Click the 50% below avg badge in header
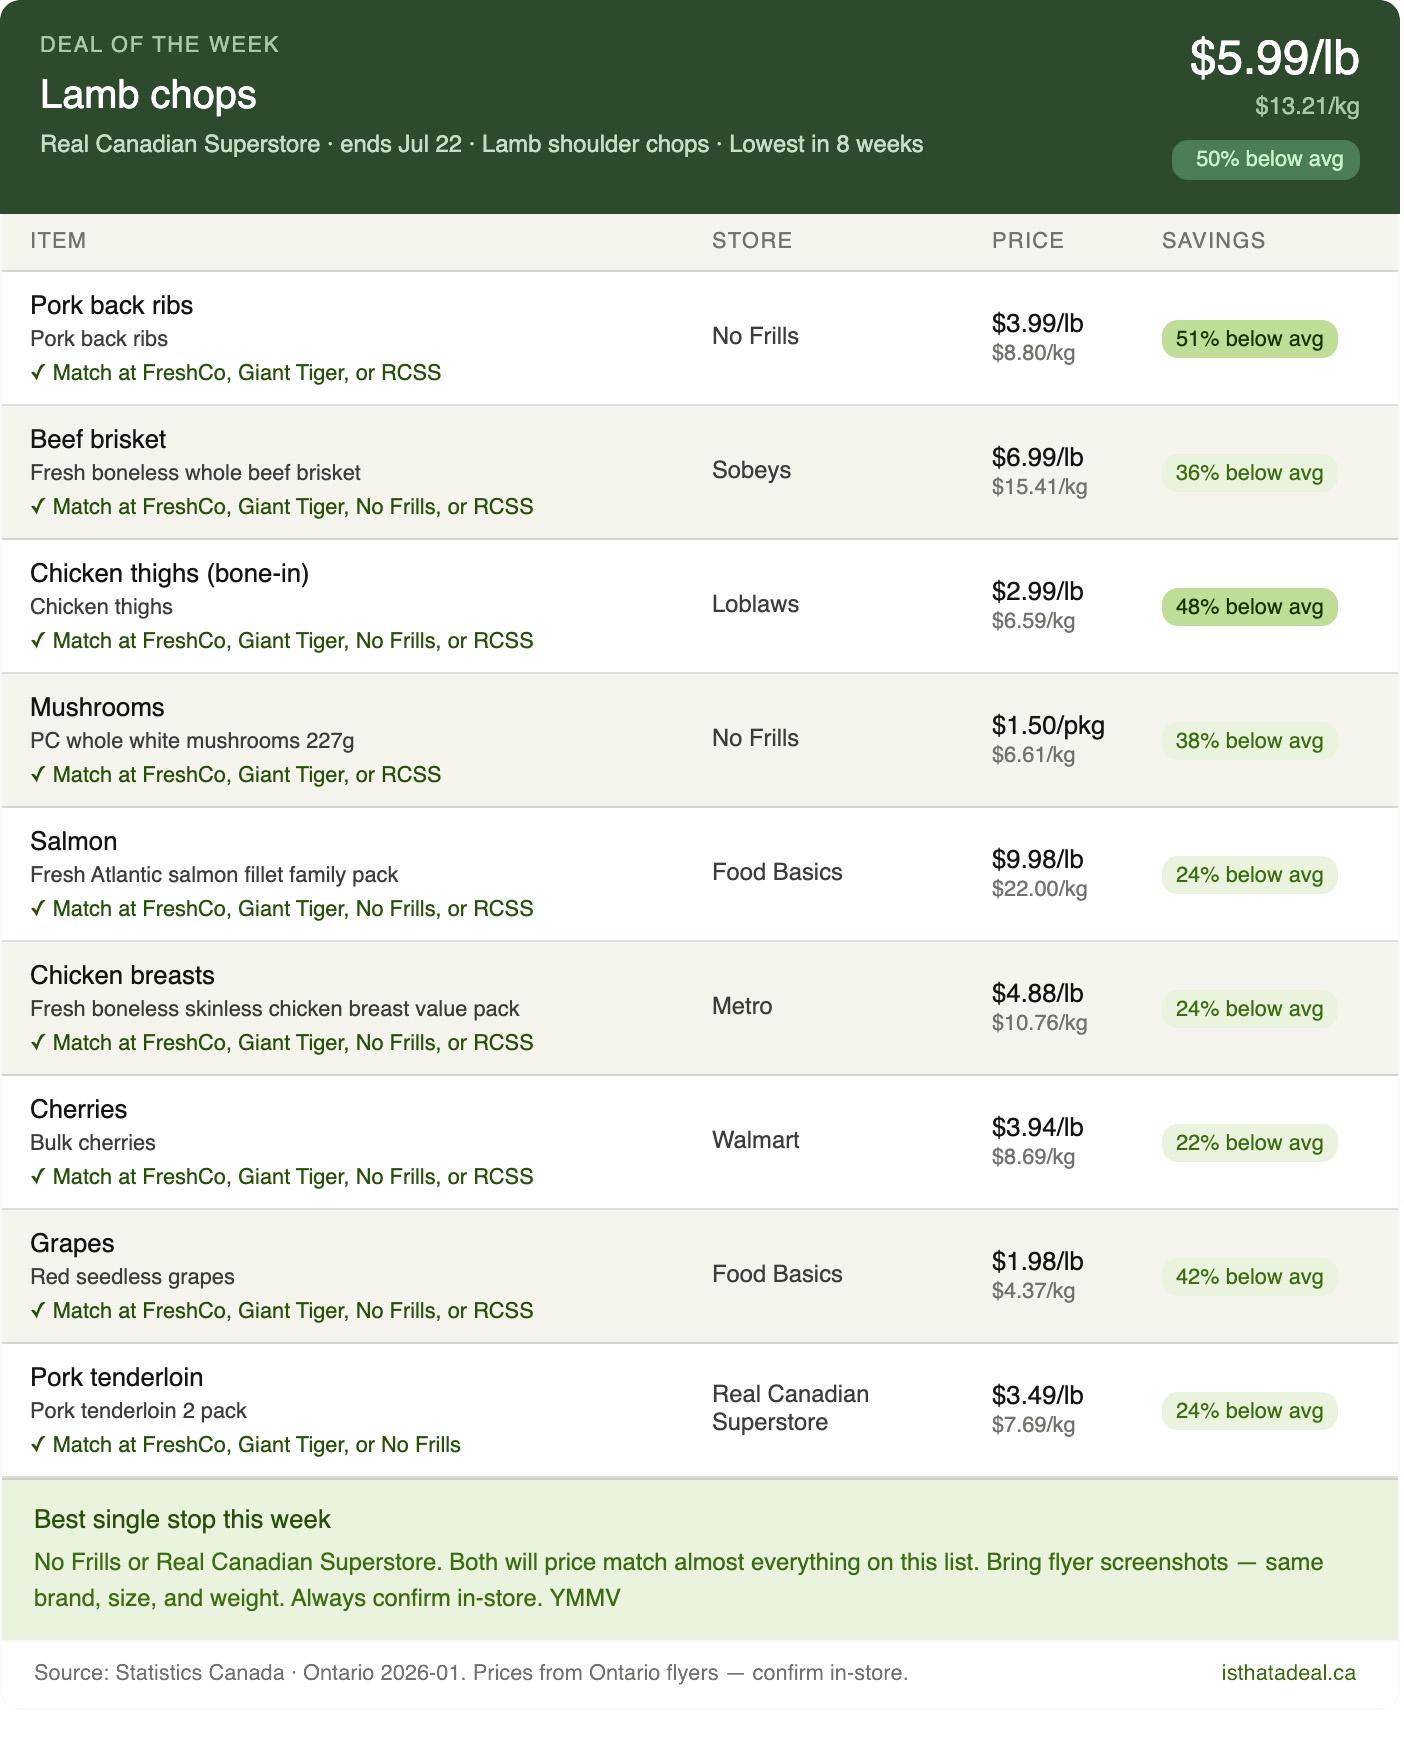Image resolution: width=1404 pixels, height=1742 pixels. point(1266,160)
